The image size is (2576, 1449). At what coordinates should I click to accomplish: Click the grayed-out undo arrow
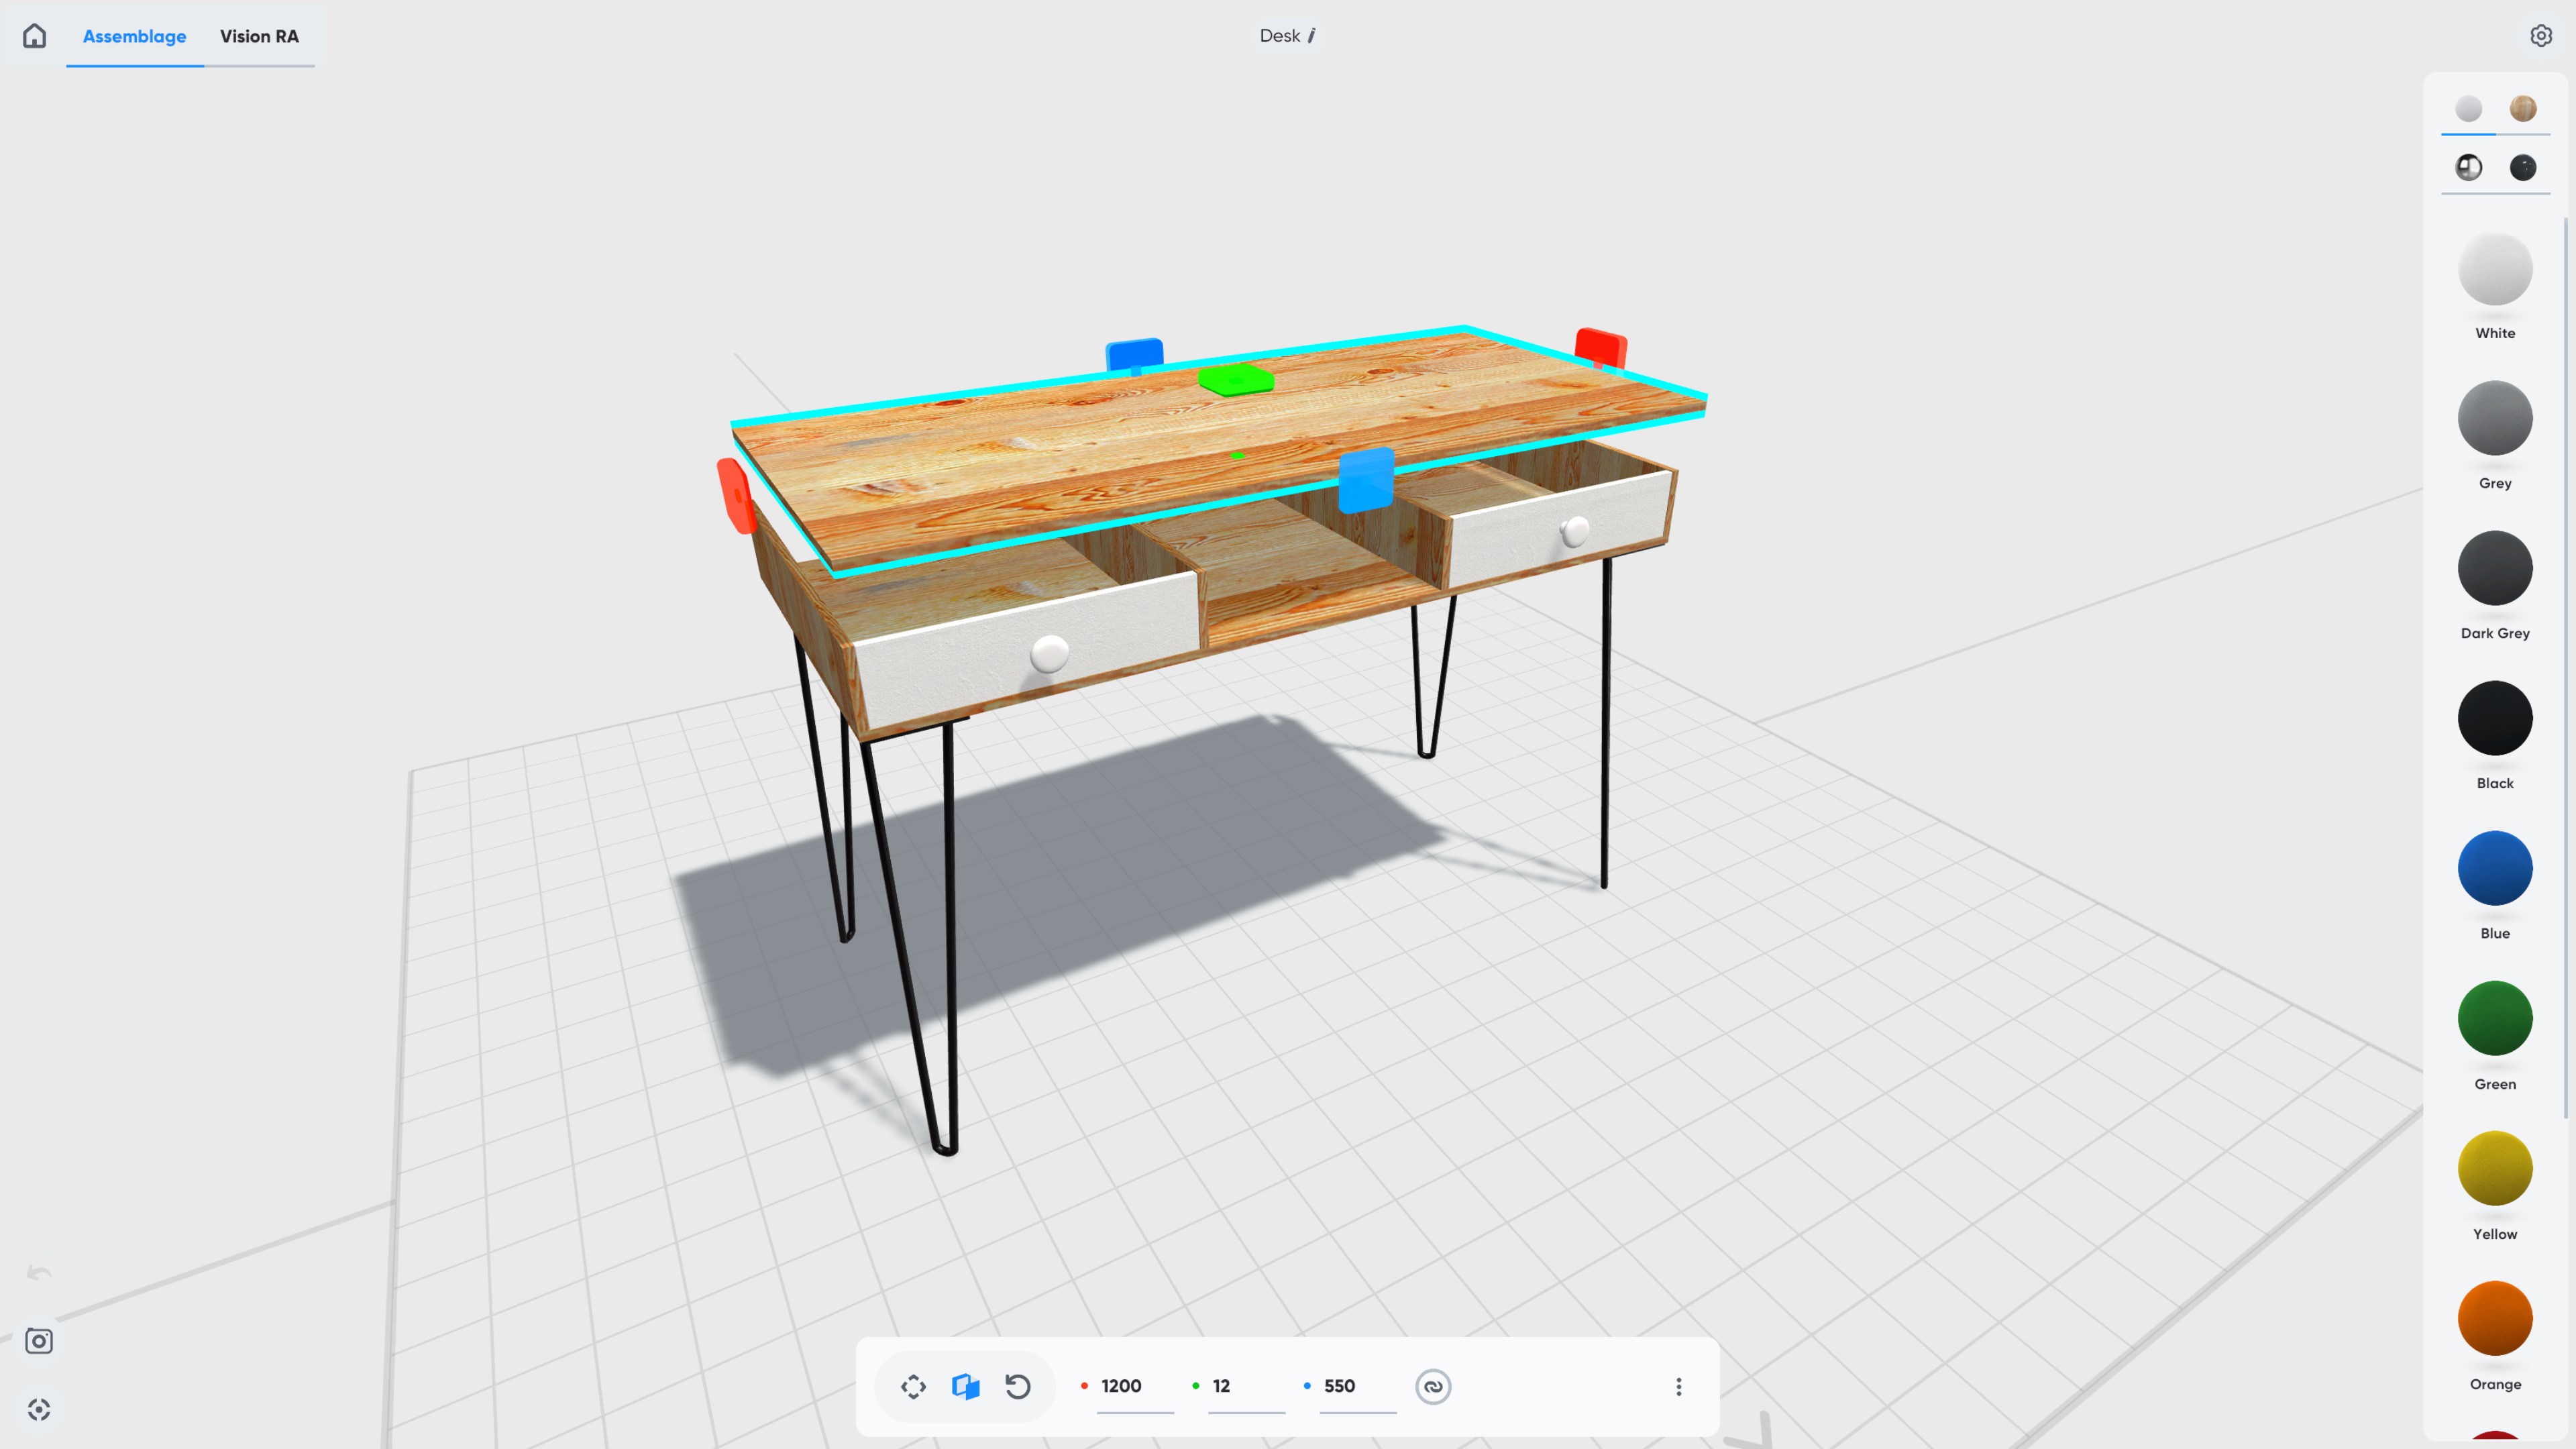[39, 1273]
